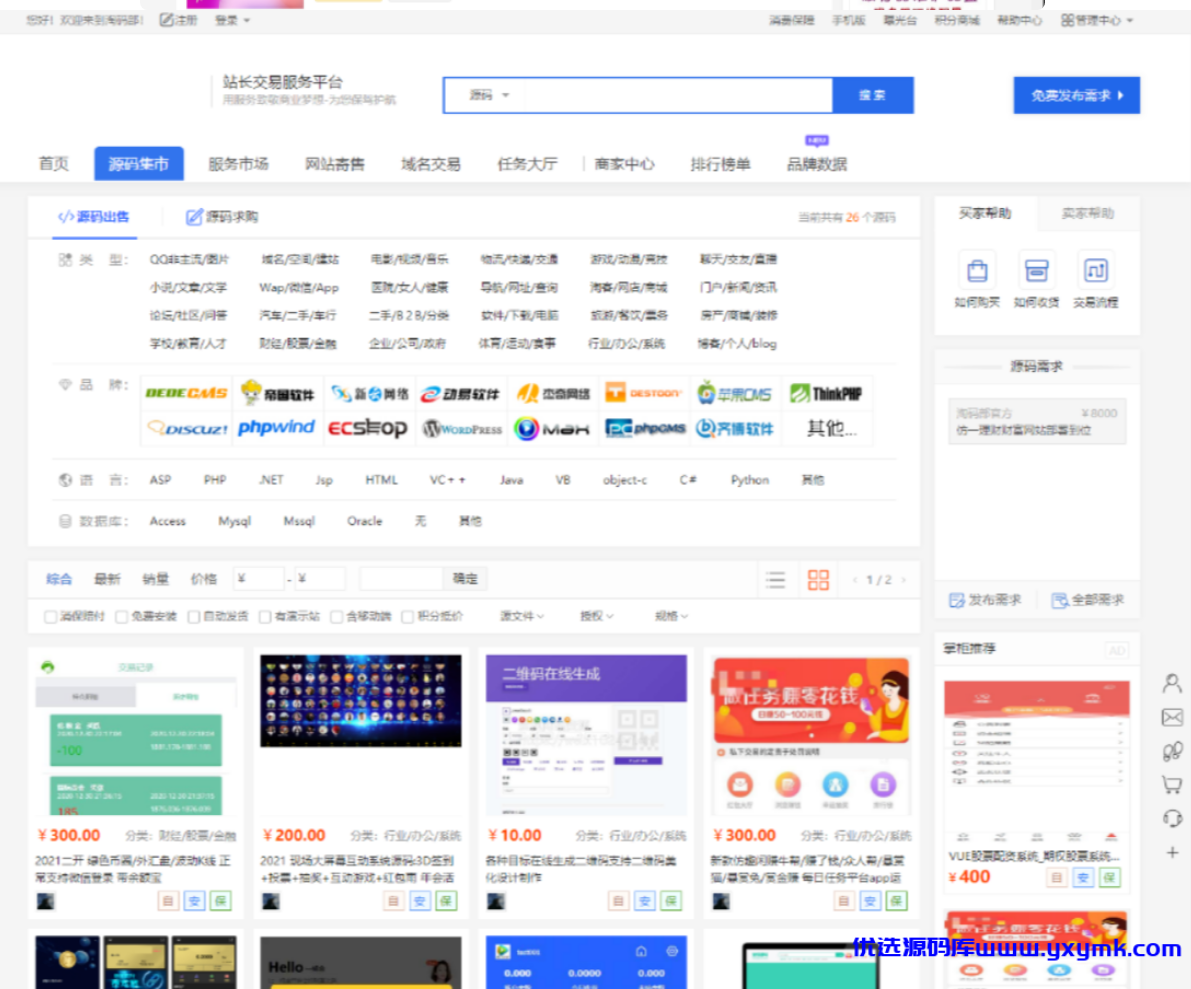Click the ThinkPHP brand icon
Image resolution: width=1191 pixels, height=989 pixels.
click(x=825, y=392)
